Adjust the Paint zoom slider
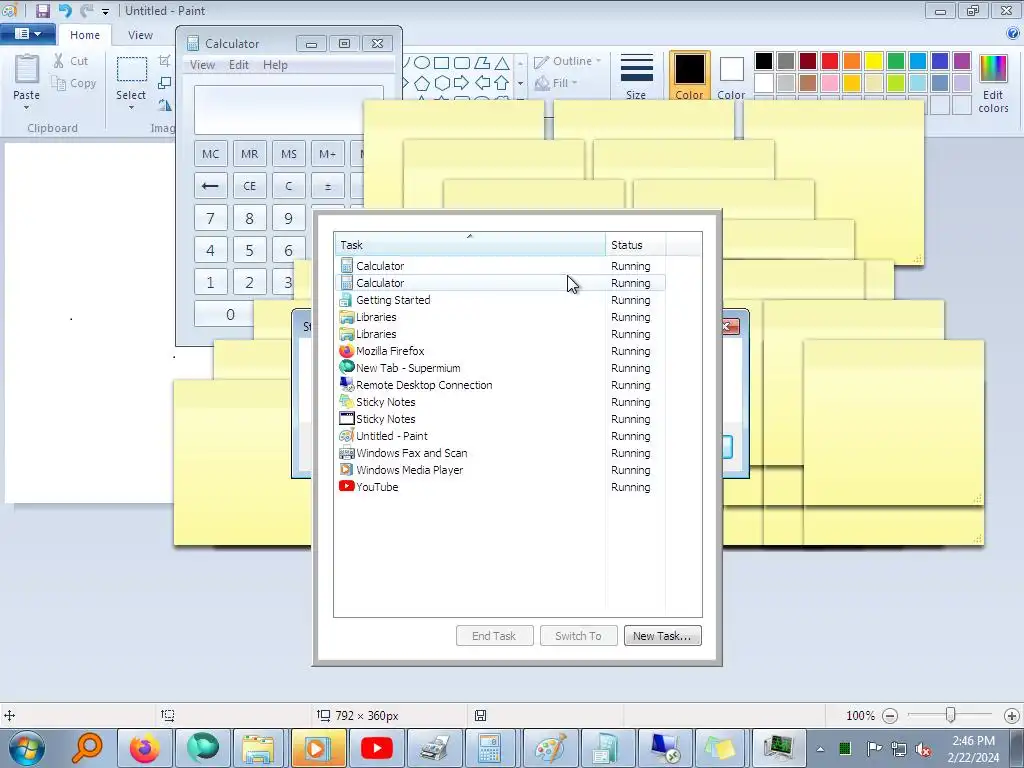The image size is (1024, 768). tap(950, 715)
